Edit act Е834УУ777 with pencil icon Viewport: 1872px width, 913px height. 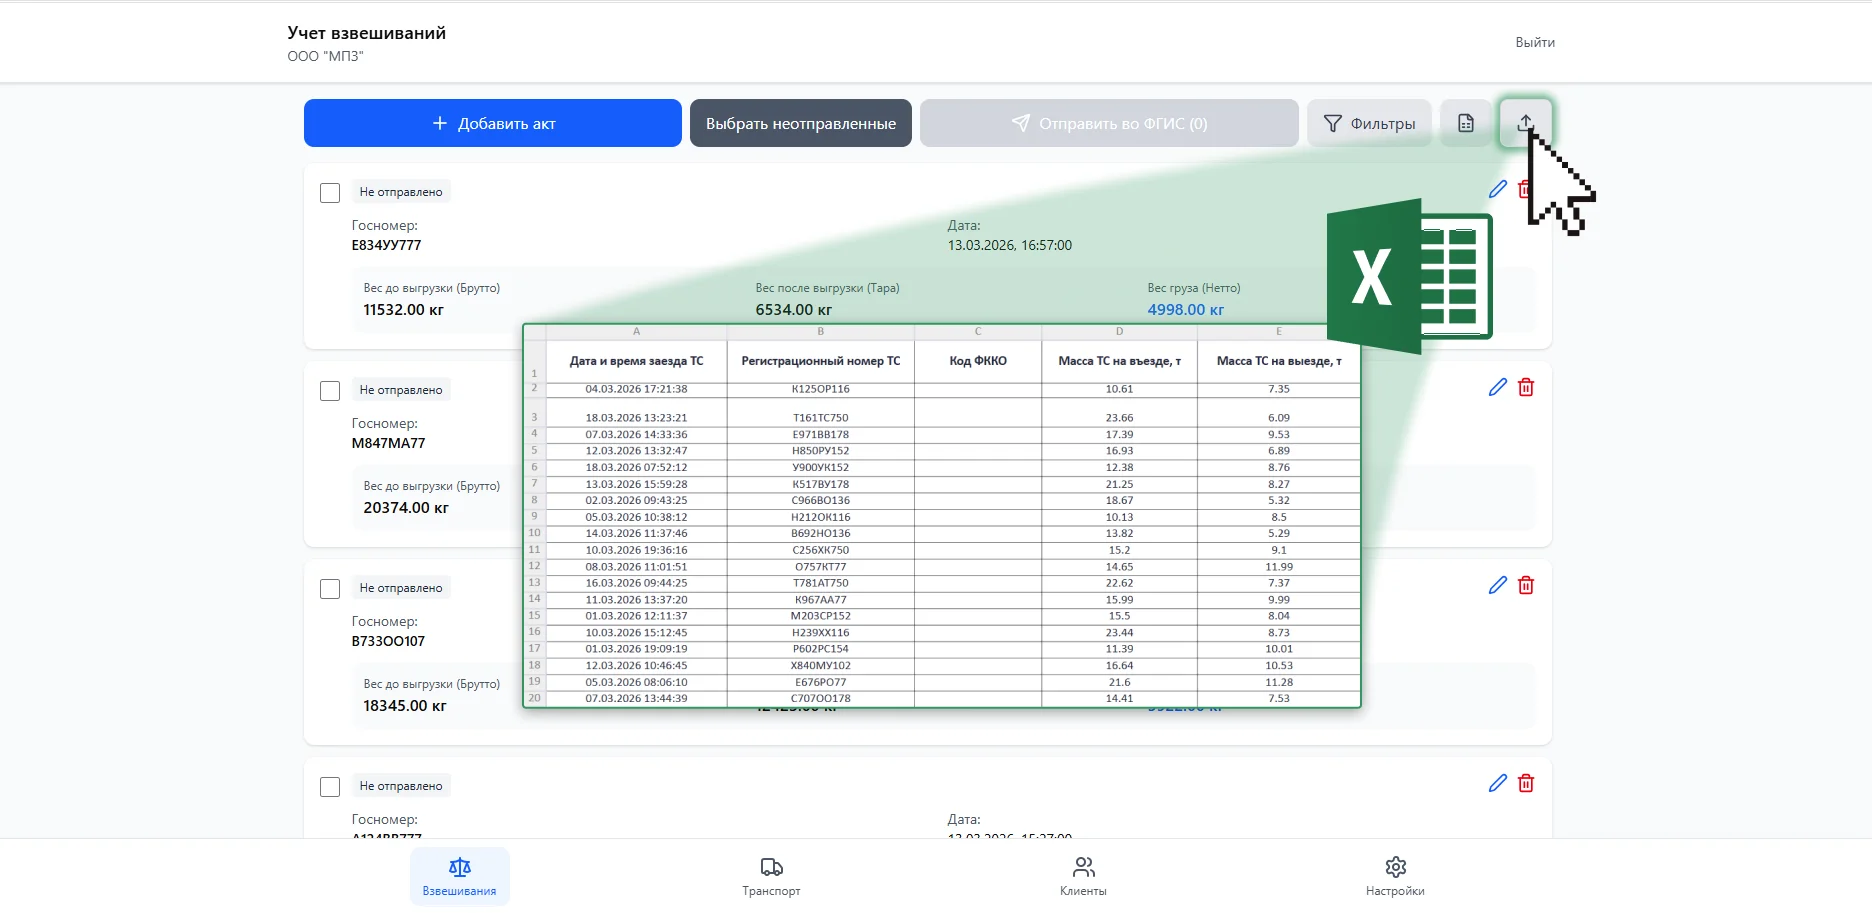(x=1497, y=189)
